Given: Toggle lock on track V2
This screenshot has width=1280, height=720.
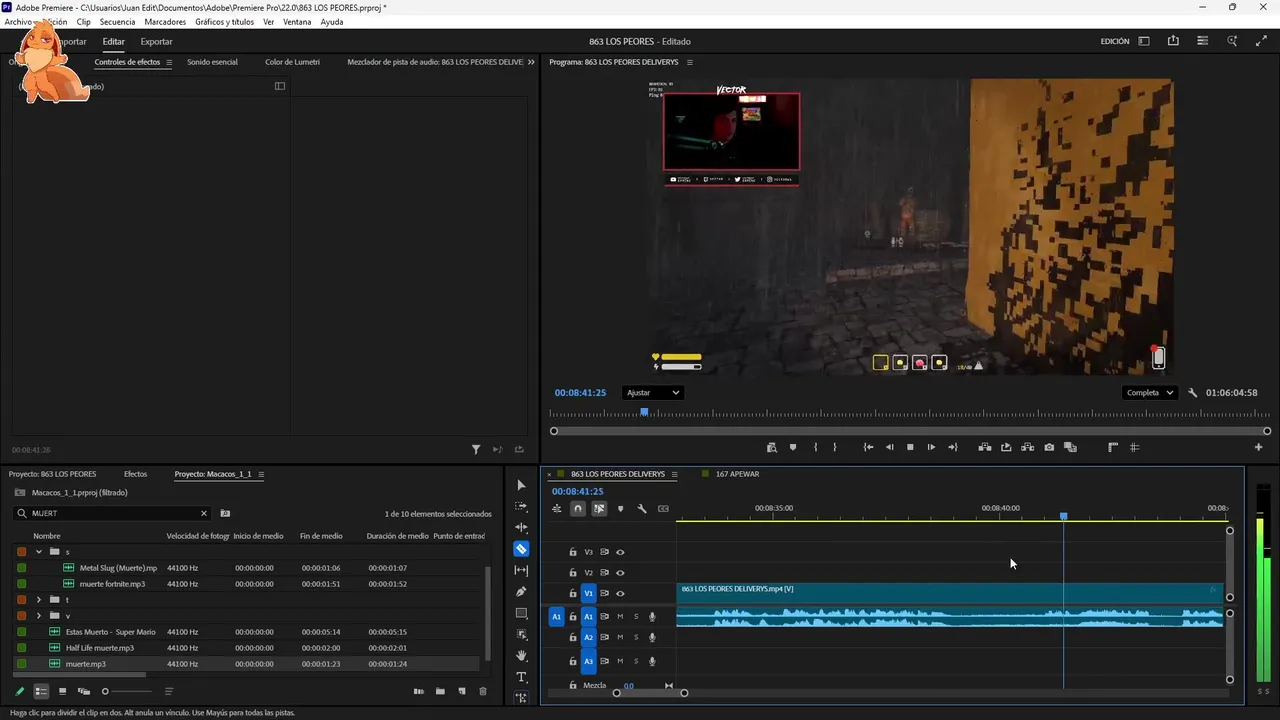Looking at the screenshot, I should (573, 573).
